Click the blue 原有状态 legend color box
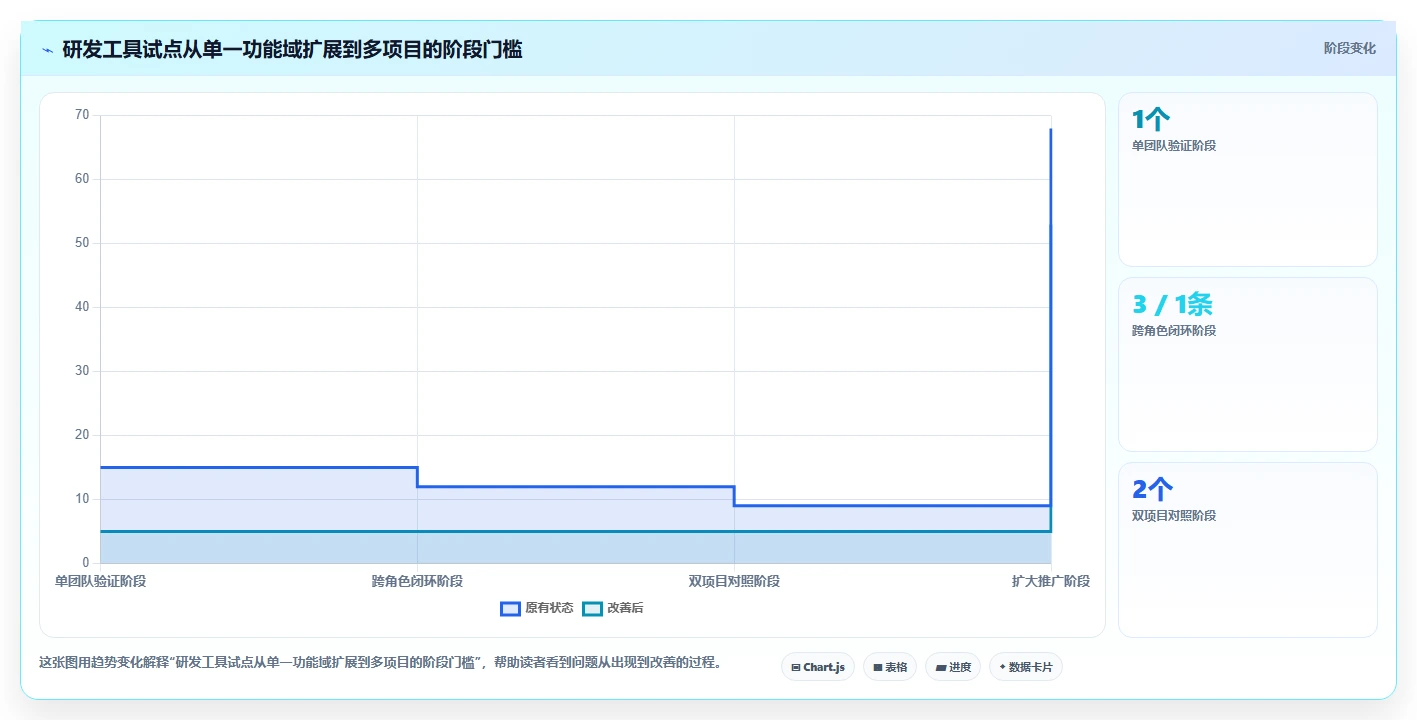1417x720 pixels. pyautogui.click(x=510, y=608)
